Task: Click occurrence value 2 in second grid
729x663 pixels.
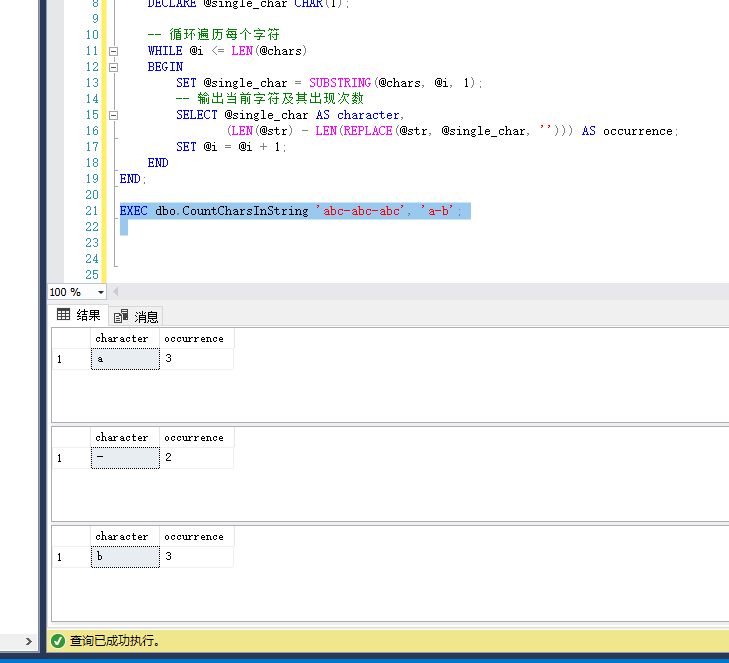Action: (x=196, y=458)
